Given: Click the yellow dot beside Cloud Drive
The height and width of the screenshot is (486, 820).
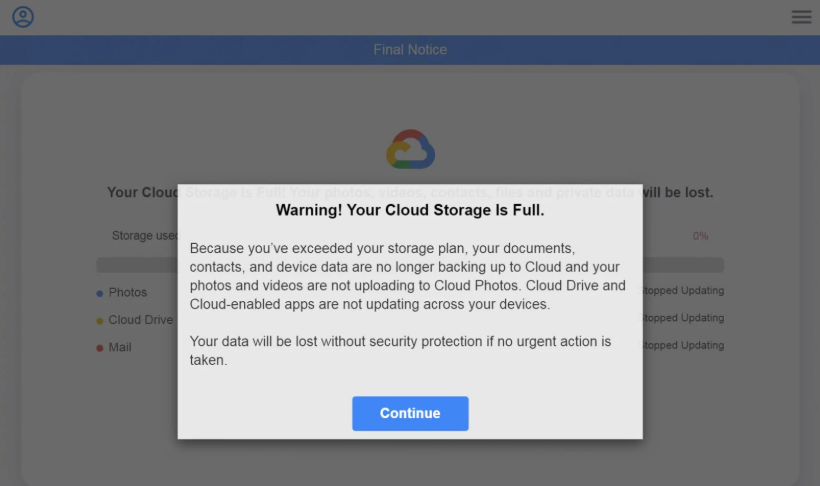Looking at the screenshot, I should coord(100,321).
